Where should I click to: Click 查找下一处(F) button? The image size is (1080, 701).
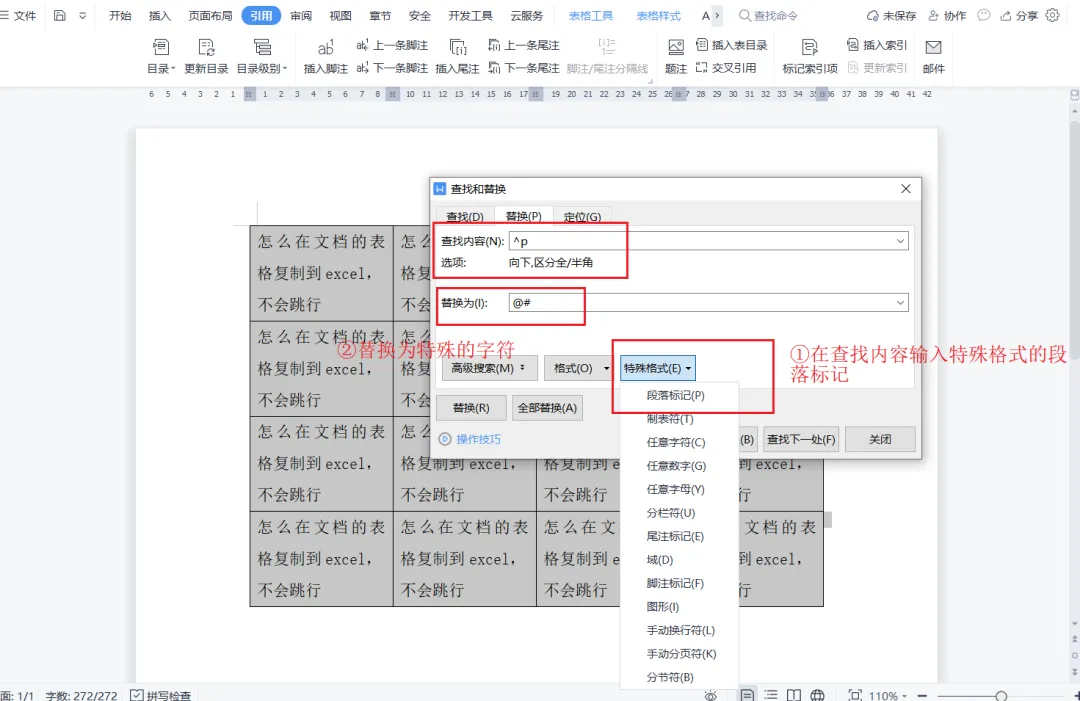(801, 439)
